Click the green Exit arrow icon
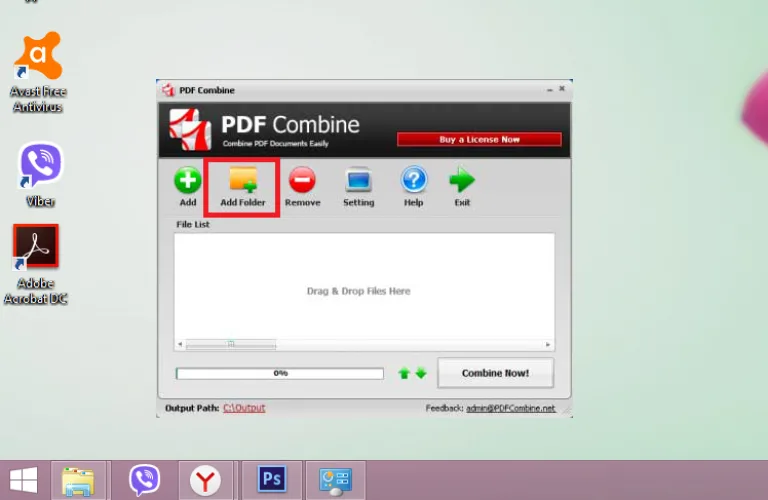 [x=462, y=180]
